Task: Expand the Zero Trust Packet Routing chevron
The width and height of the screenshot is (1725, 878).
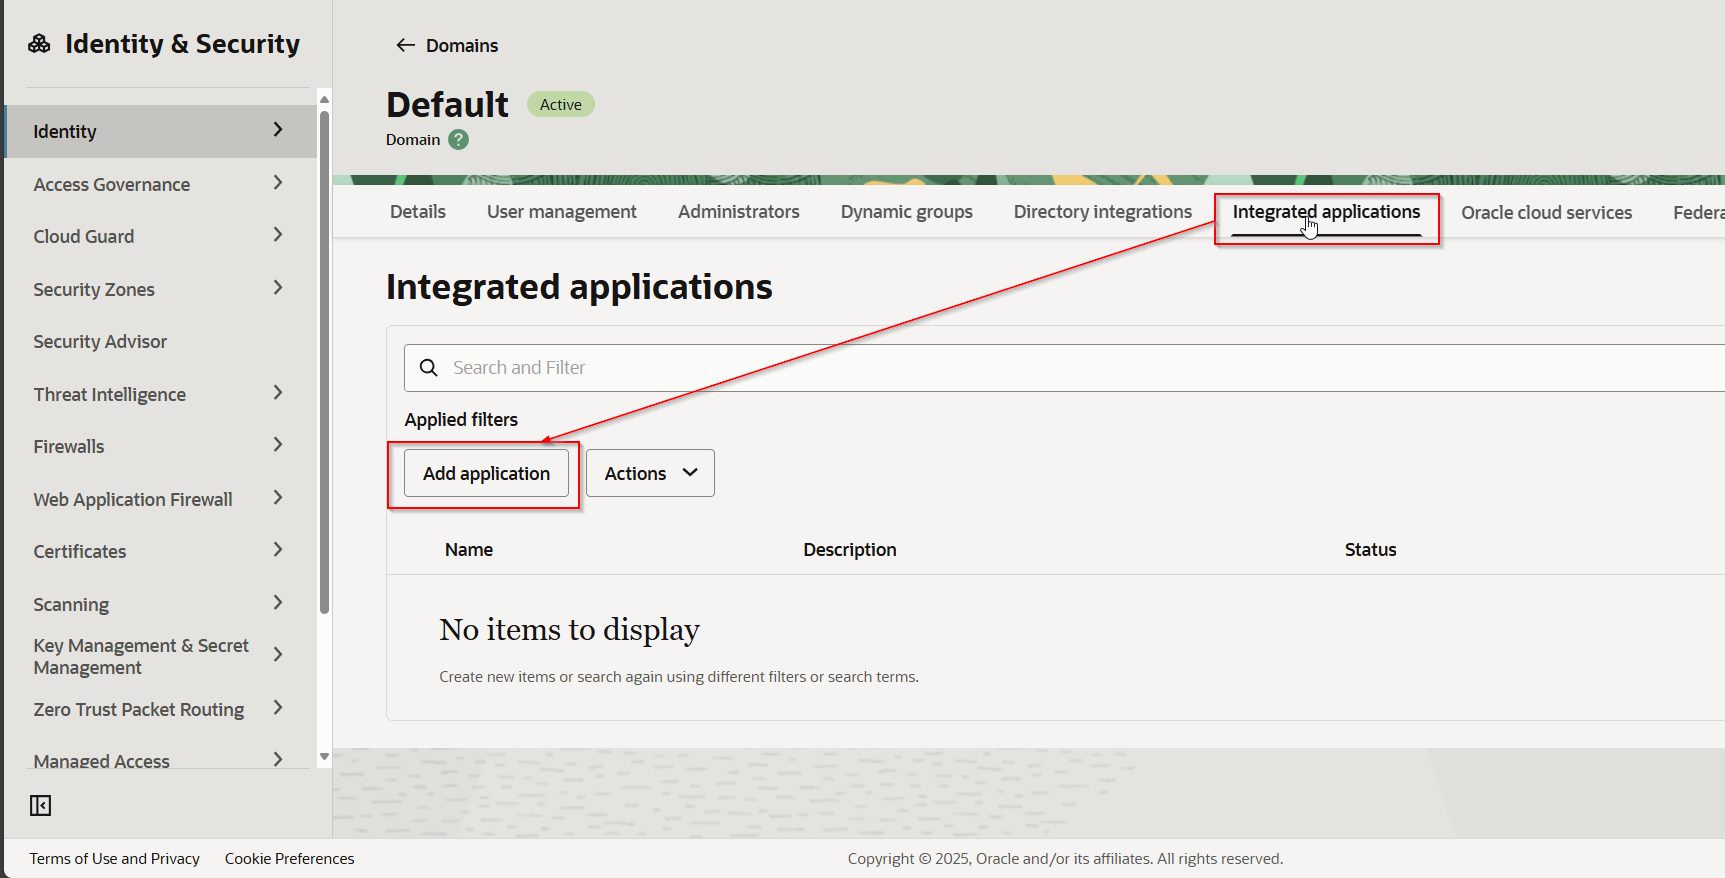Action: (x=278, y=708)
